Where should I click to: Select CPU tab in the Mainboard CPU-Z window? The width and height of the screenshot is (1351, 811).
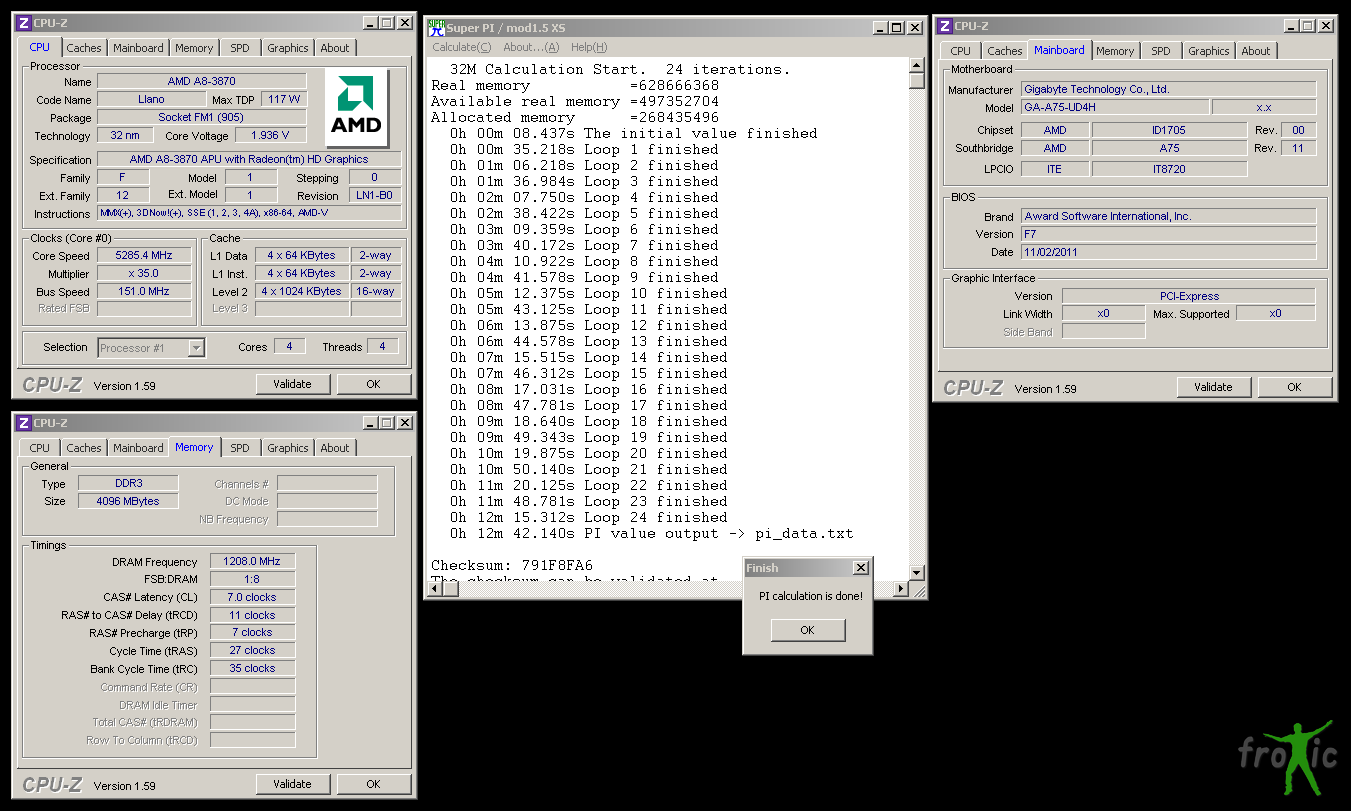(x=960, y=51)
